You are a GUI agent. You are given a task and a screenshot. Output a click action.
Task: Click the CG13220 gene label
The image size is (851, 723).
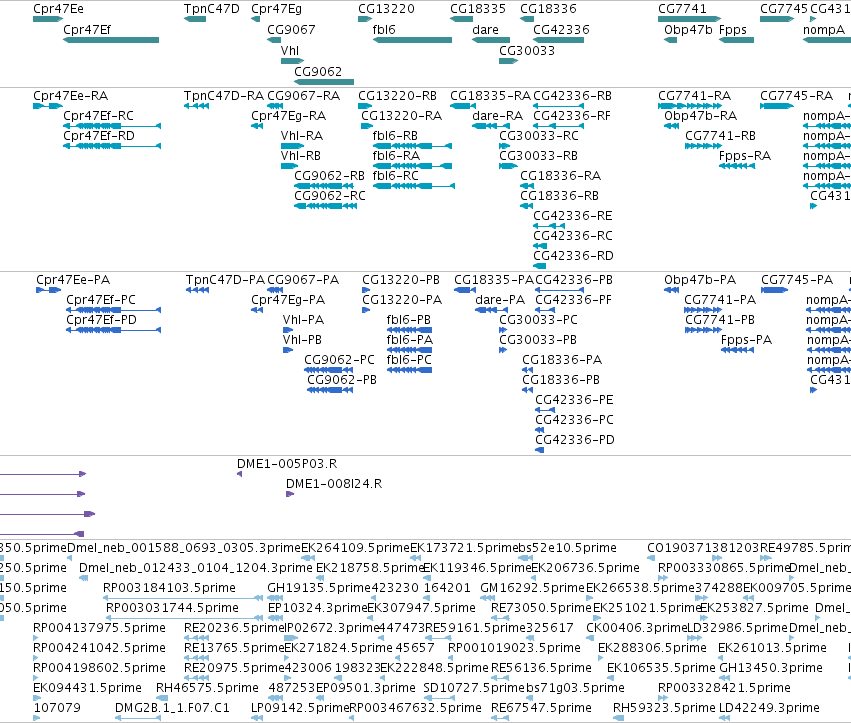(x=386, y=9)
